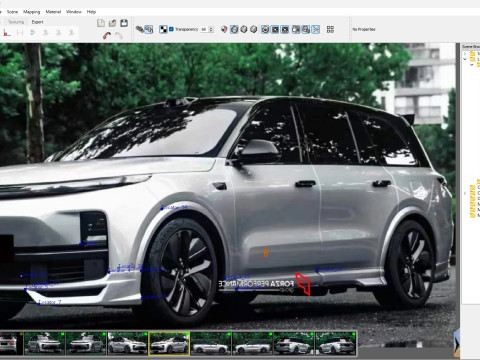The height and width of the screenshot is (360, 480).
Task: Click the red Undo arrow
Action: (107, 35)
